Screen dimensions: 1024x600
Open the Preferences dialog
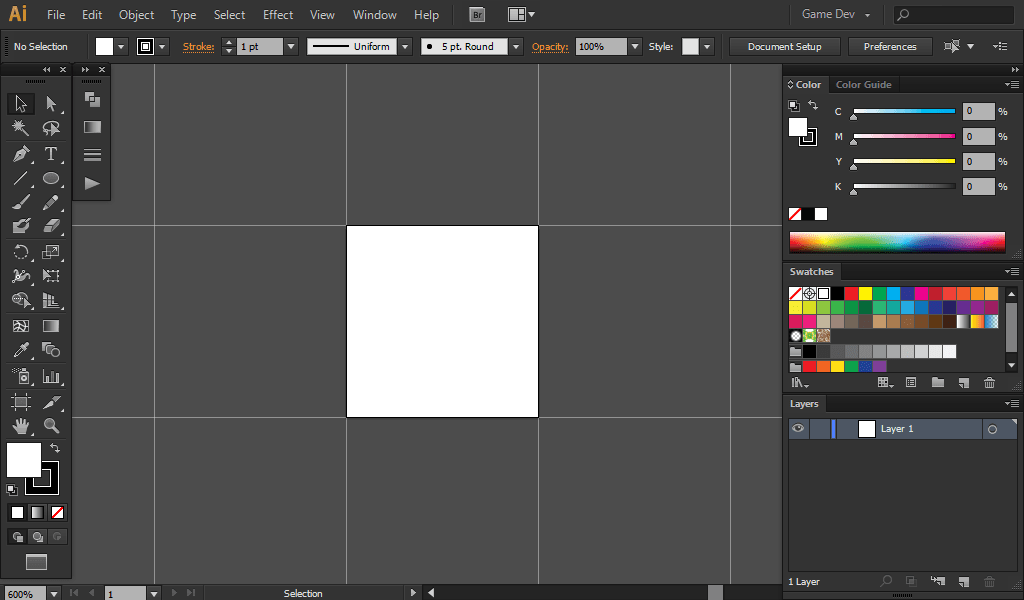889,46
